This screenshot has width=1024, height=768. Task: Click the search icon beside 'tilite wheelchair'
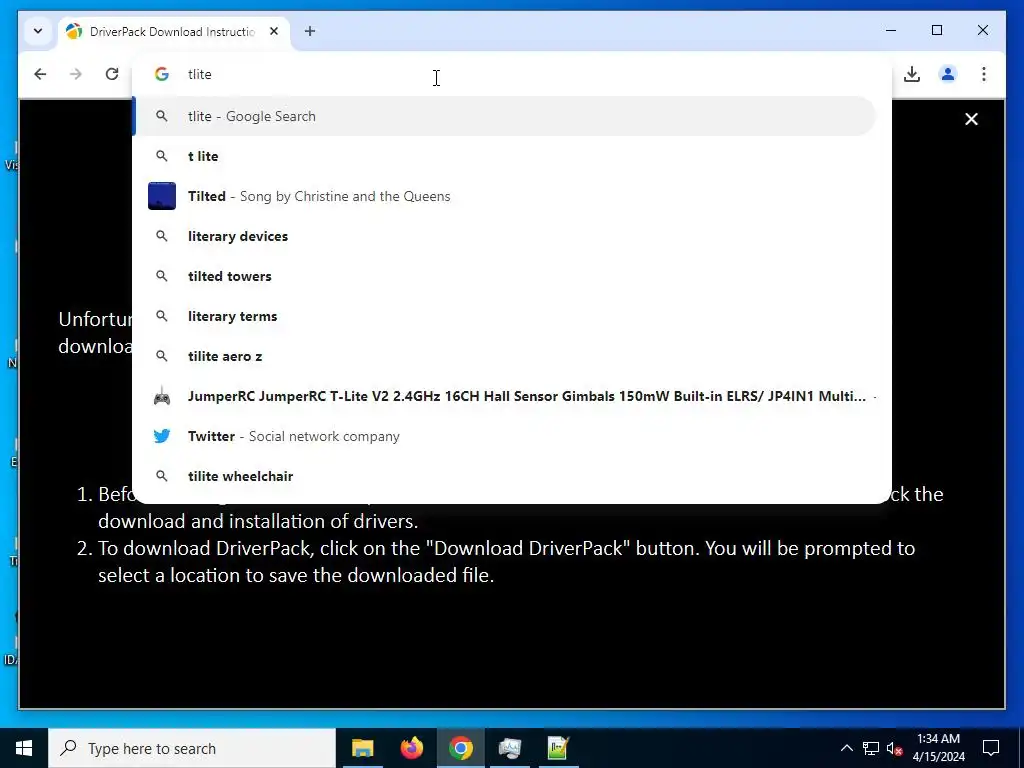(x=162, y=476)
